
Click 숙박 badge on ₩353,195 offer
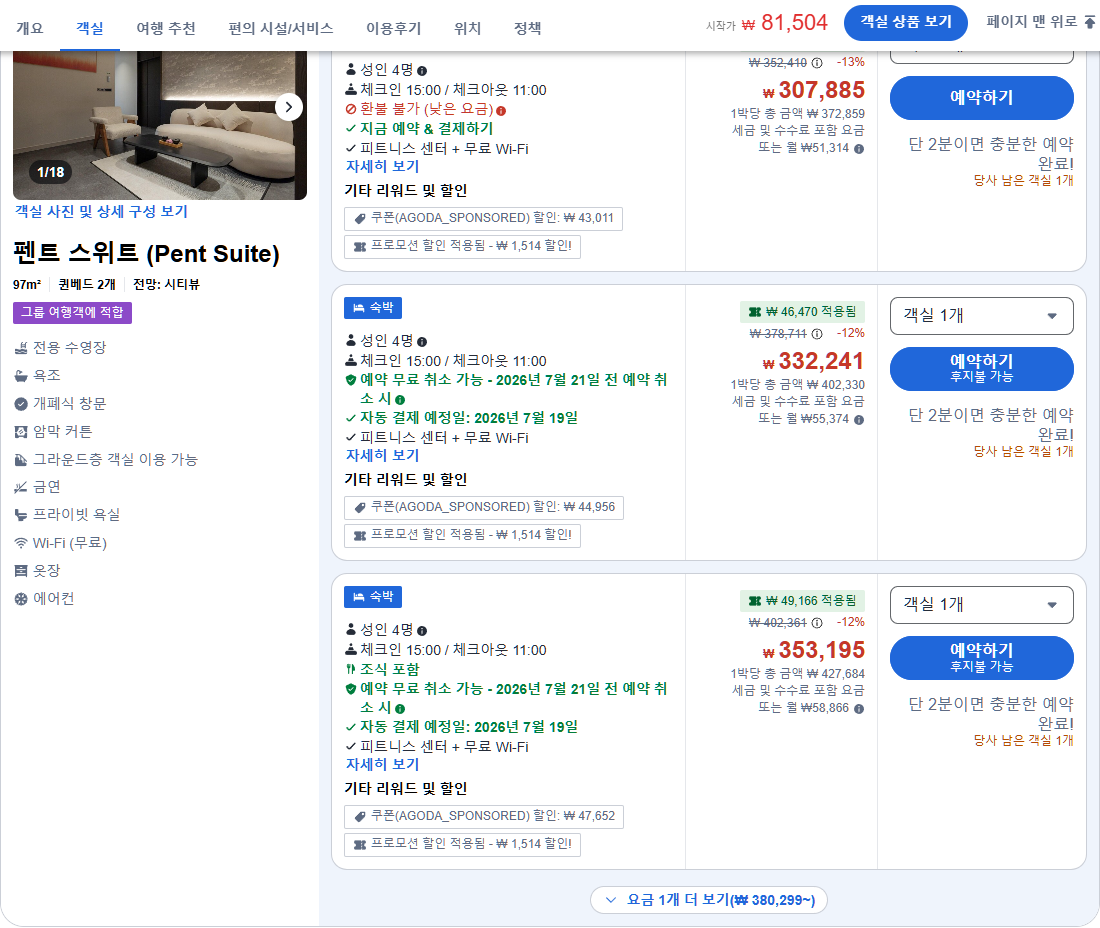coord(373,597)
